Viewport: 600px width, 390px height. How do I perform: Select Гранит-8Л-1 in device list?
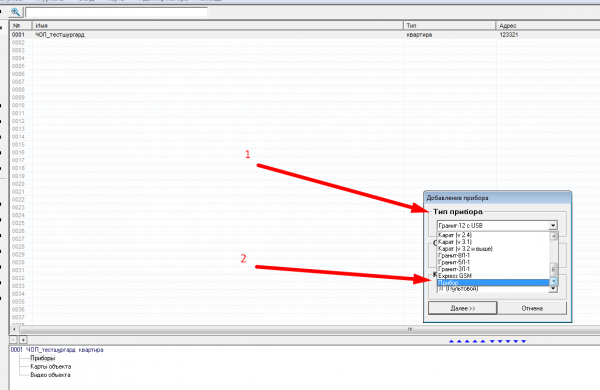click(x=454, y=255)
